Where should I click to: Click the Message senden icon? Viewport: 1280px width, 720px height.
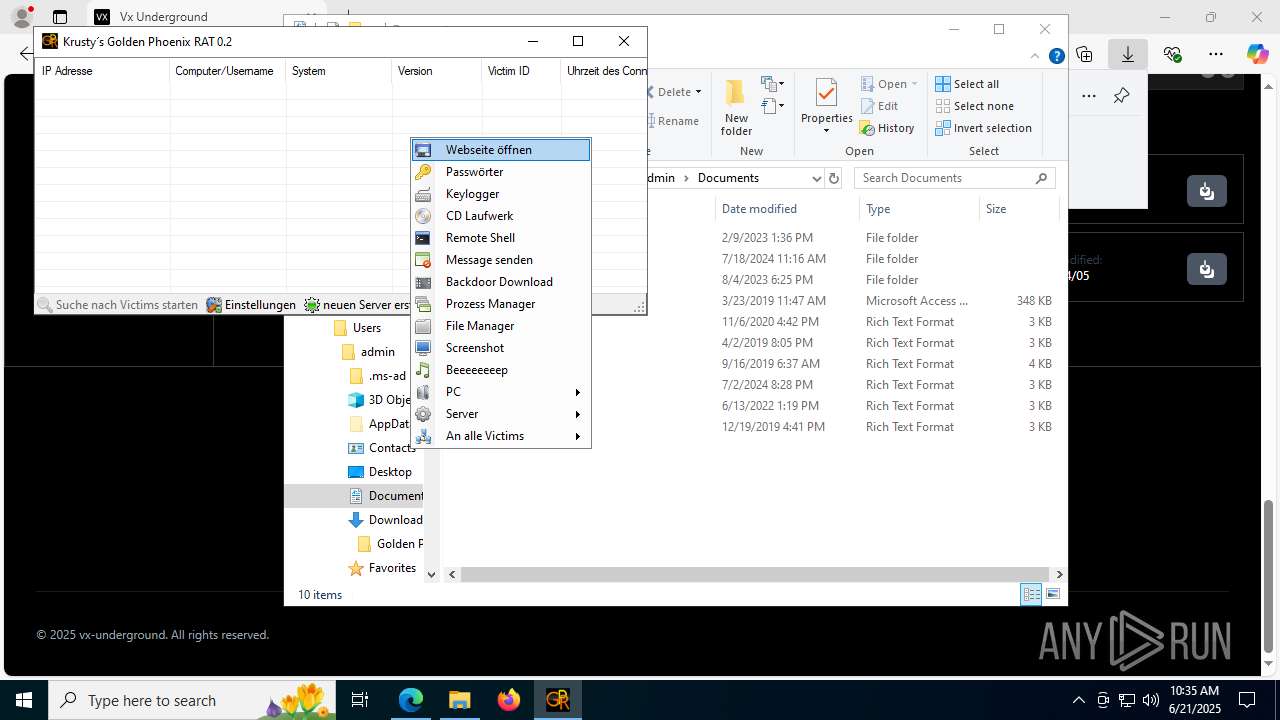point(423,260)
